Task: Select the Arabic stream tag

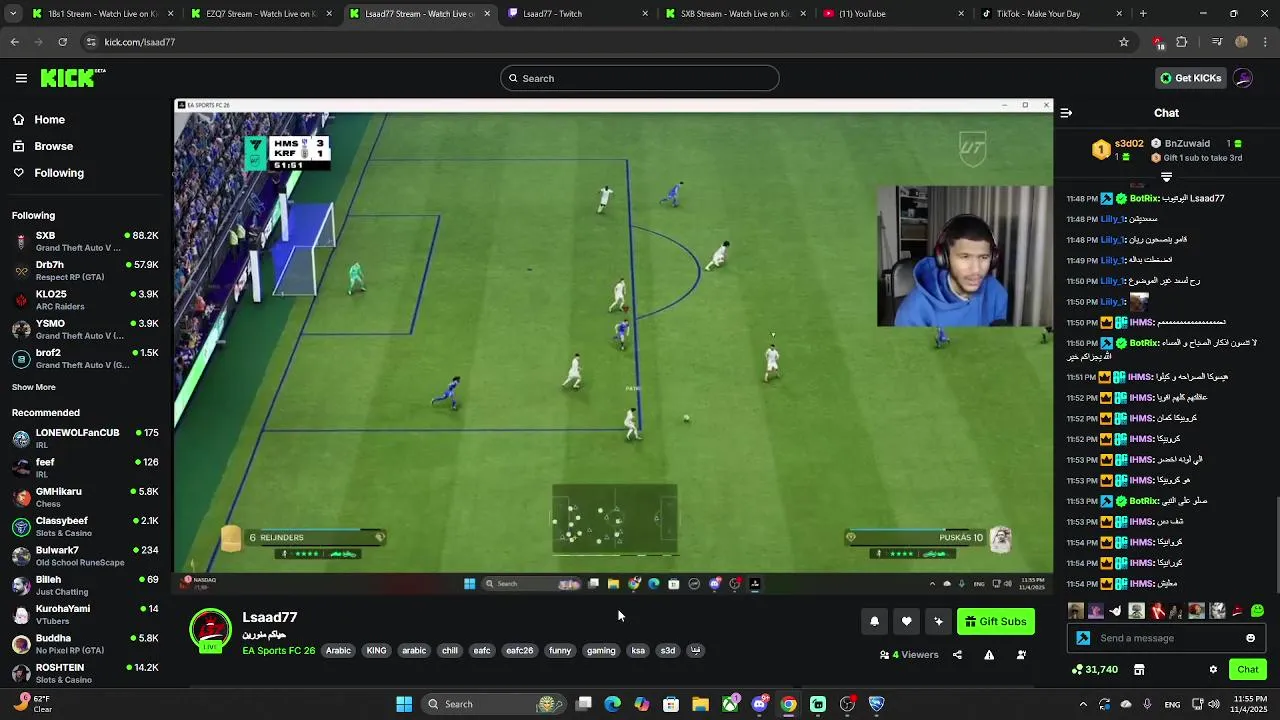Action: [338, 651]
